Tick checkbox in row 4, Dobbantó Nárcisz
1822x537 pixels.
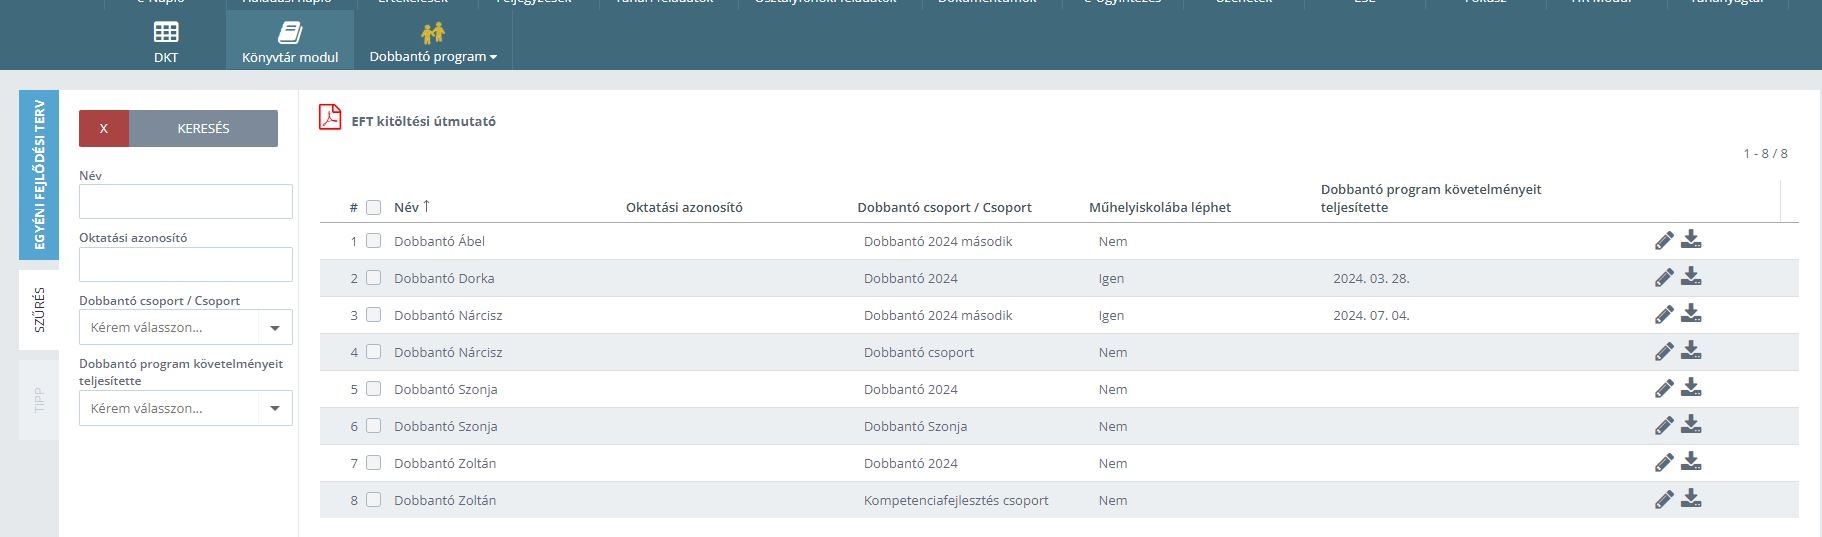point(374,352)
